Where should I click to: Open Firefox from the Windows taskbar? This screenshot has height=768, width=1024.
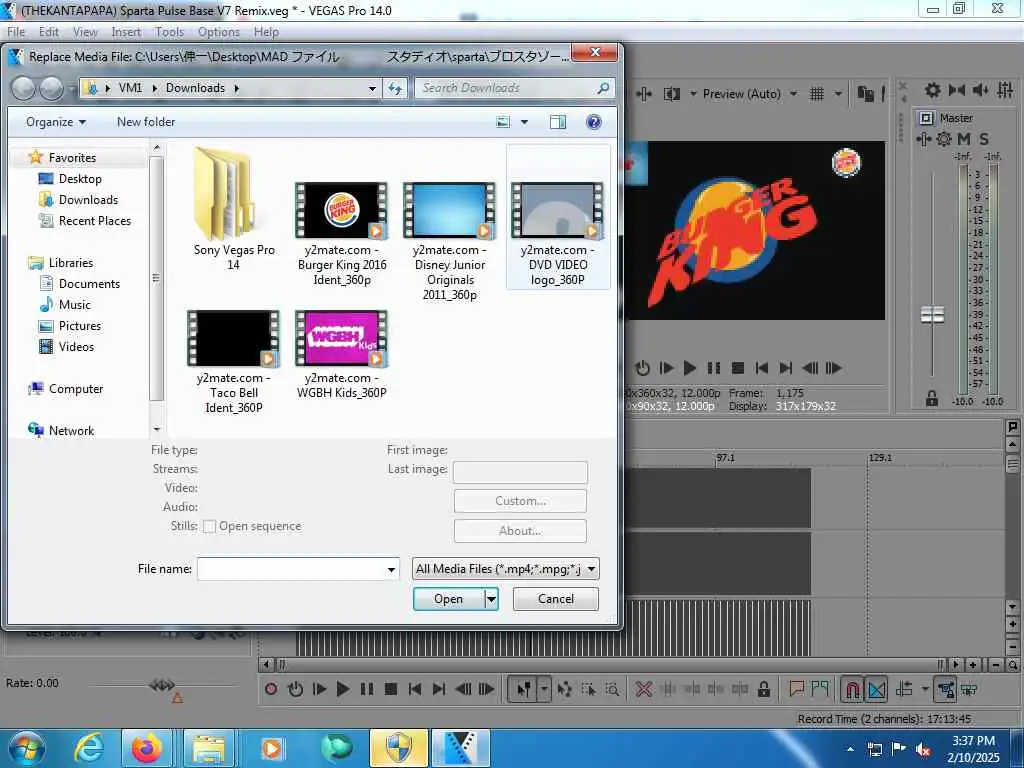pyautogui.click(x=147, y=748)
